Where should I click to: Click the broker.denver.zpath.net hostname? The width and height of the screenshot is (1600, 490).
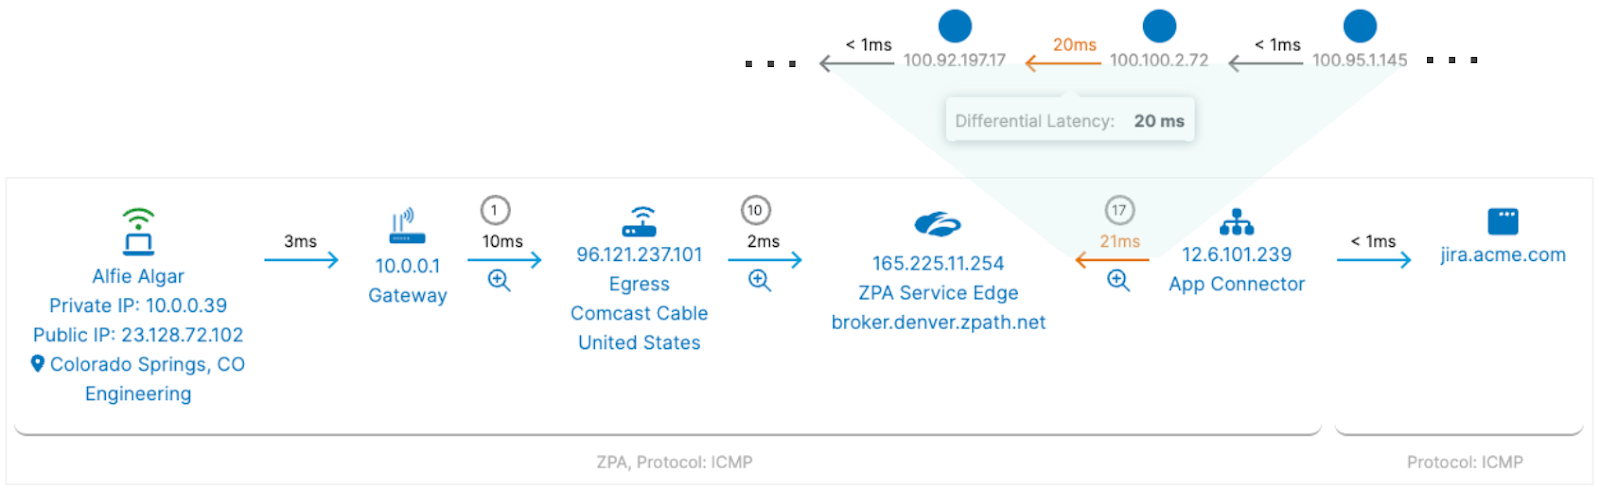[938, 322]
